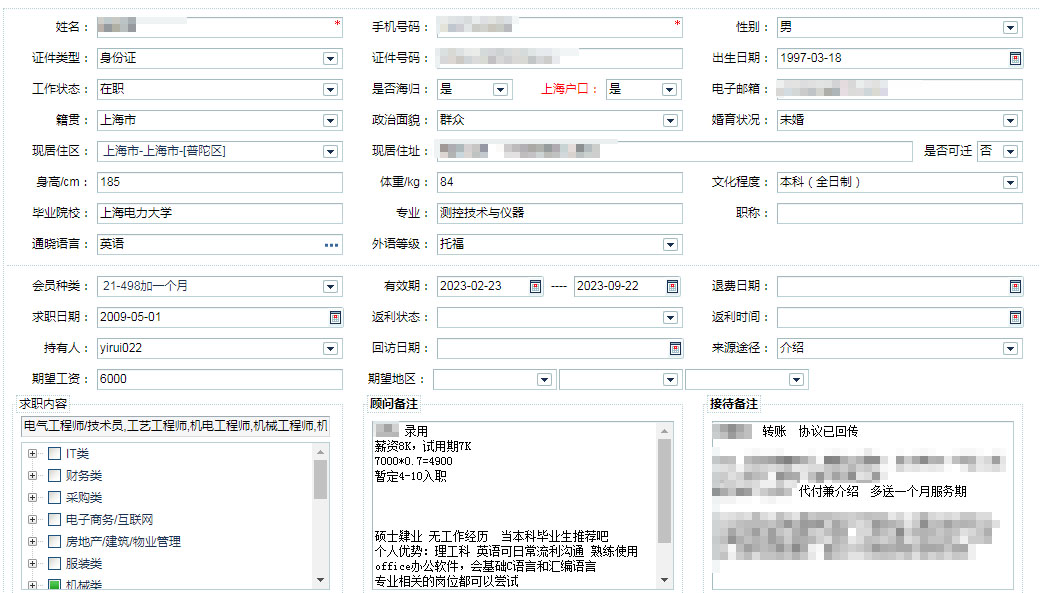This screenshot has height=593, width=1040.
Task: Open the 返利状态 dropdown
Action: 671,318
